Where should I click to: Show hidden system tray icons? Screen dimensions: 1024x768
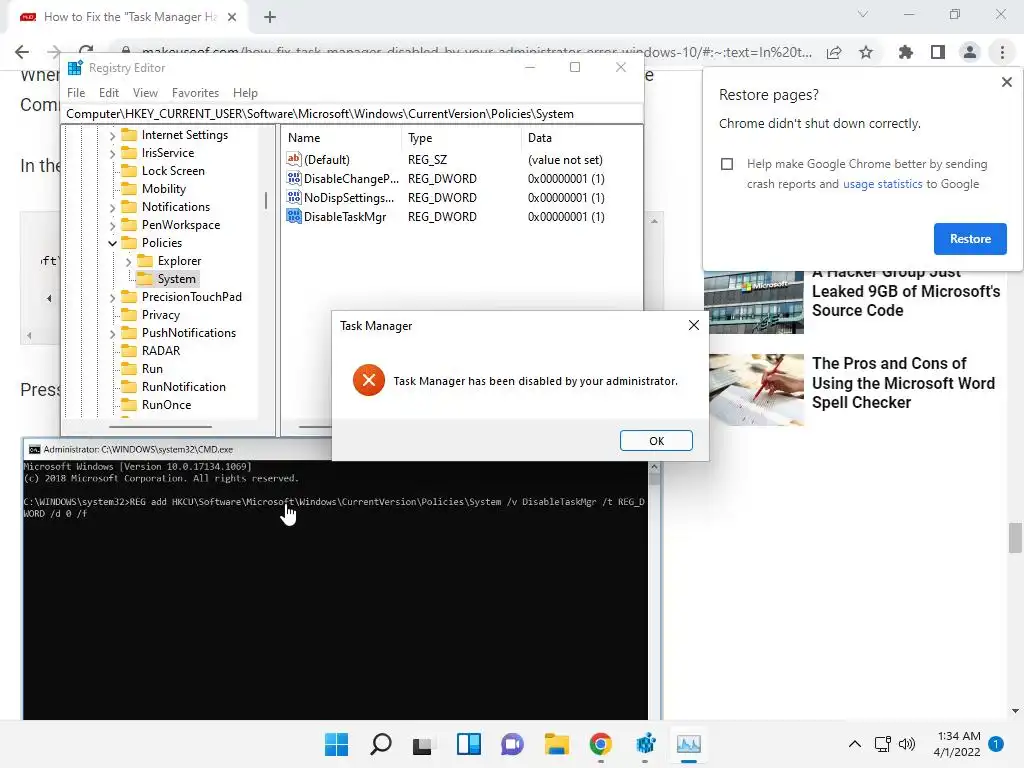pyautogui.click(x=854, y=744)
